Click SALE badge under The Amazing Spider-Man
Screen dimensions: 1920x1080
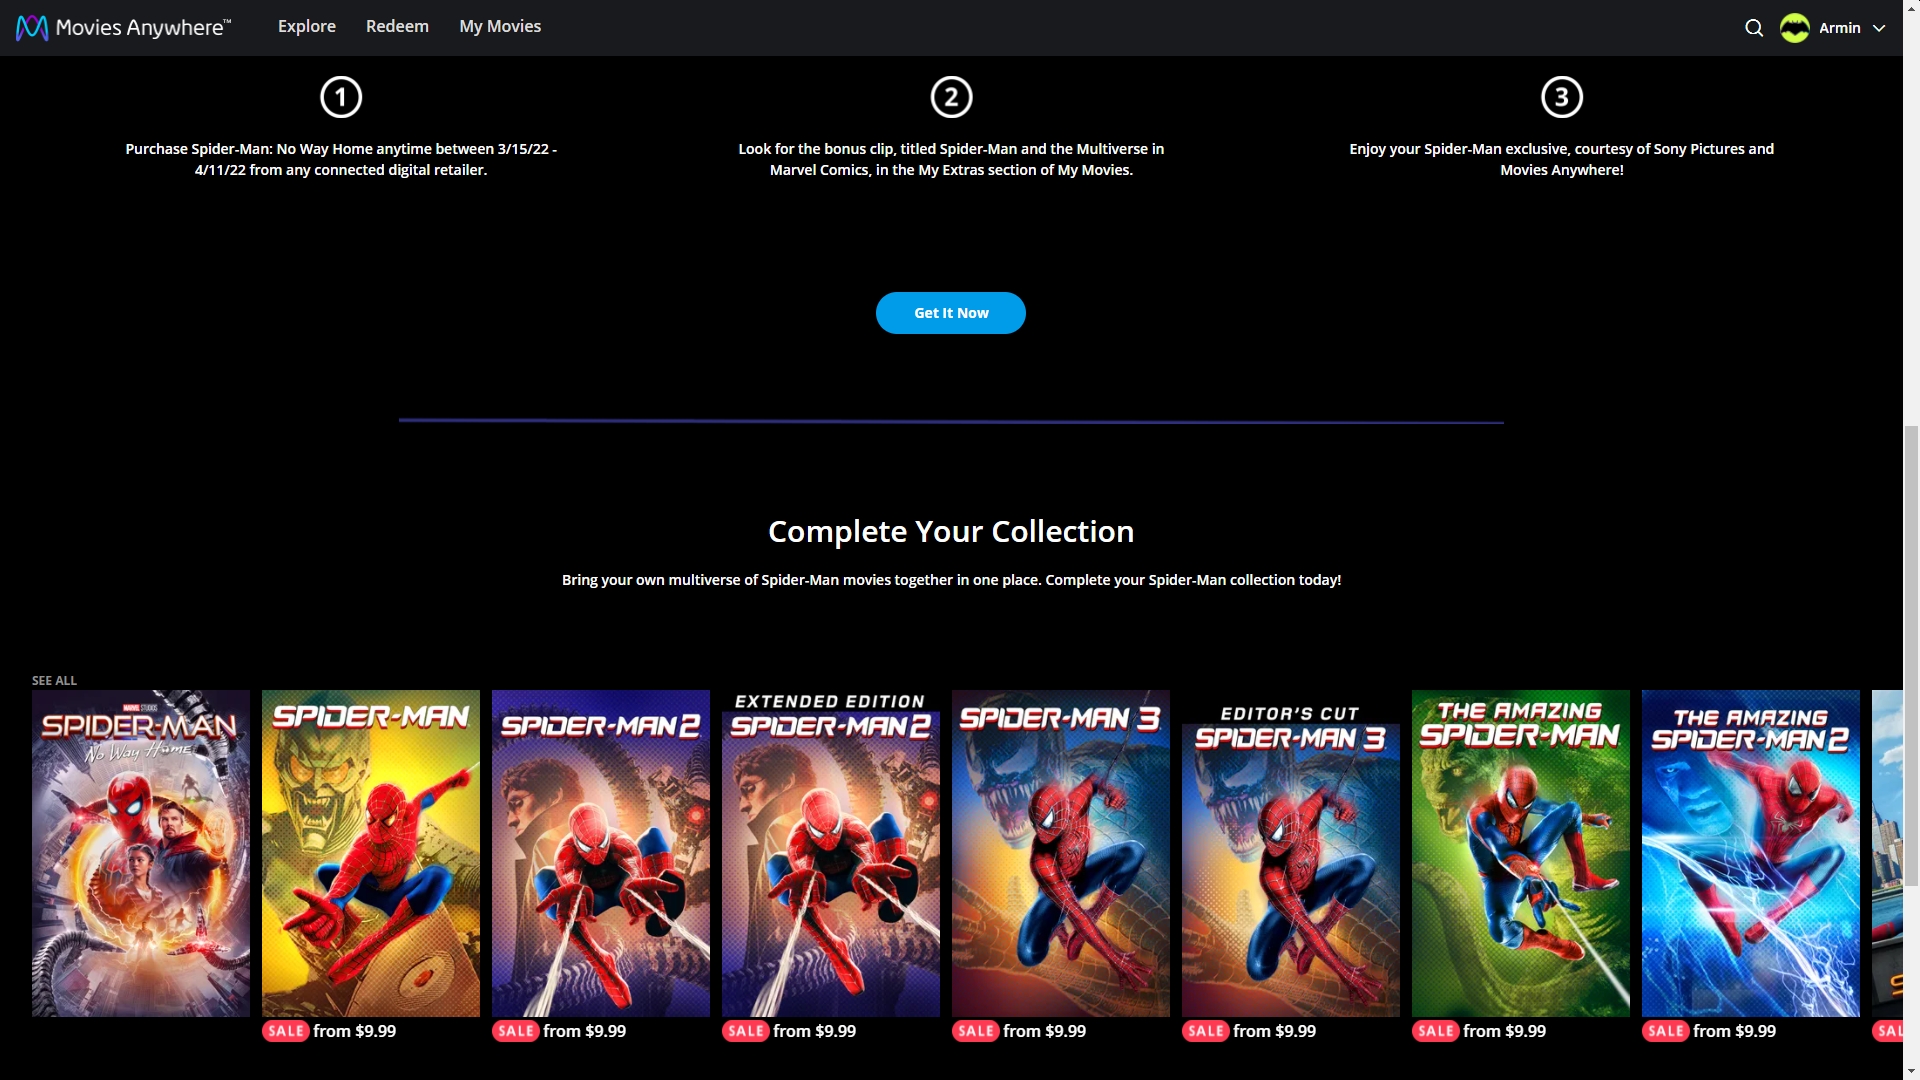coord(1435,1031)
